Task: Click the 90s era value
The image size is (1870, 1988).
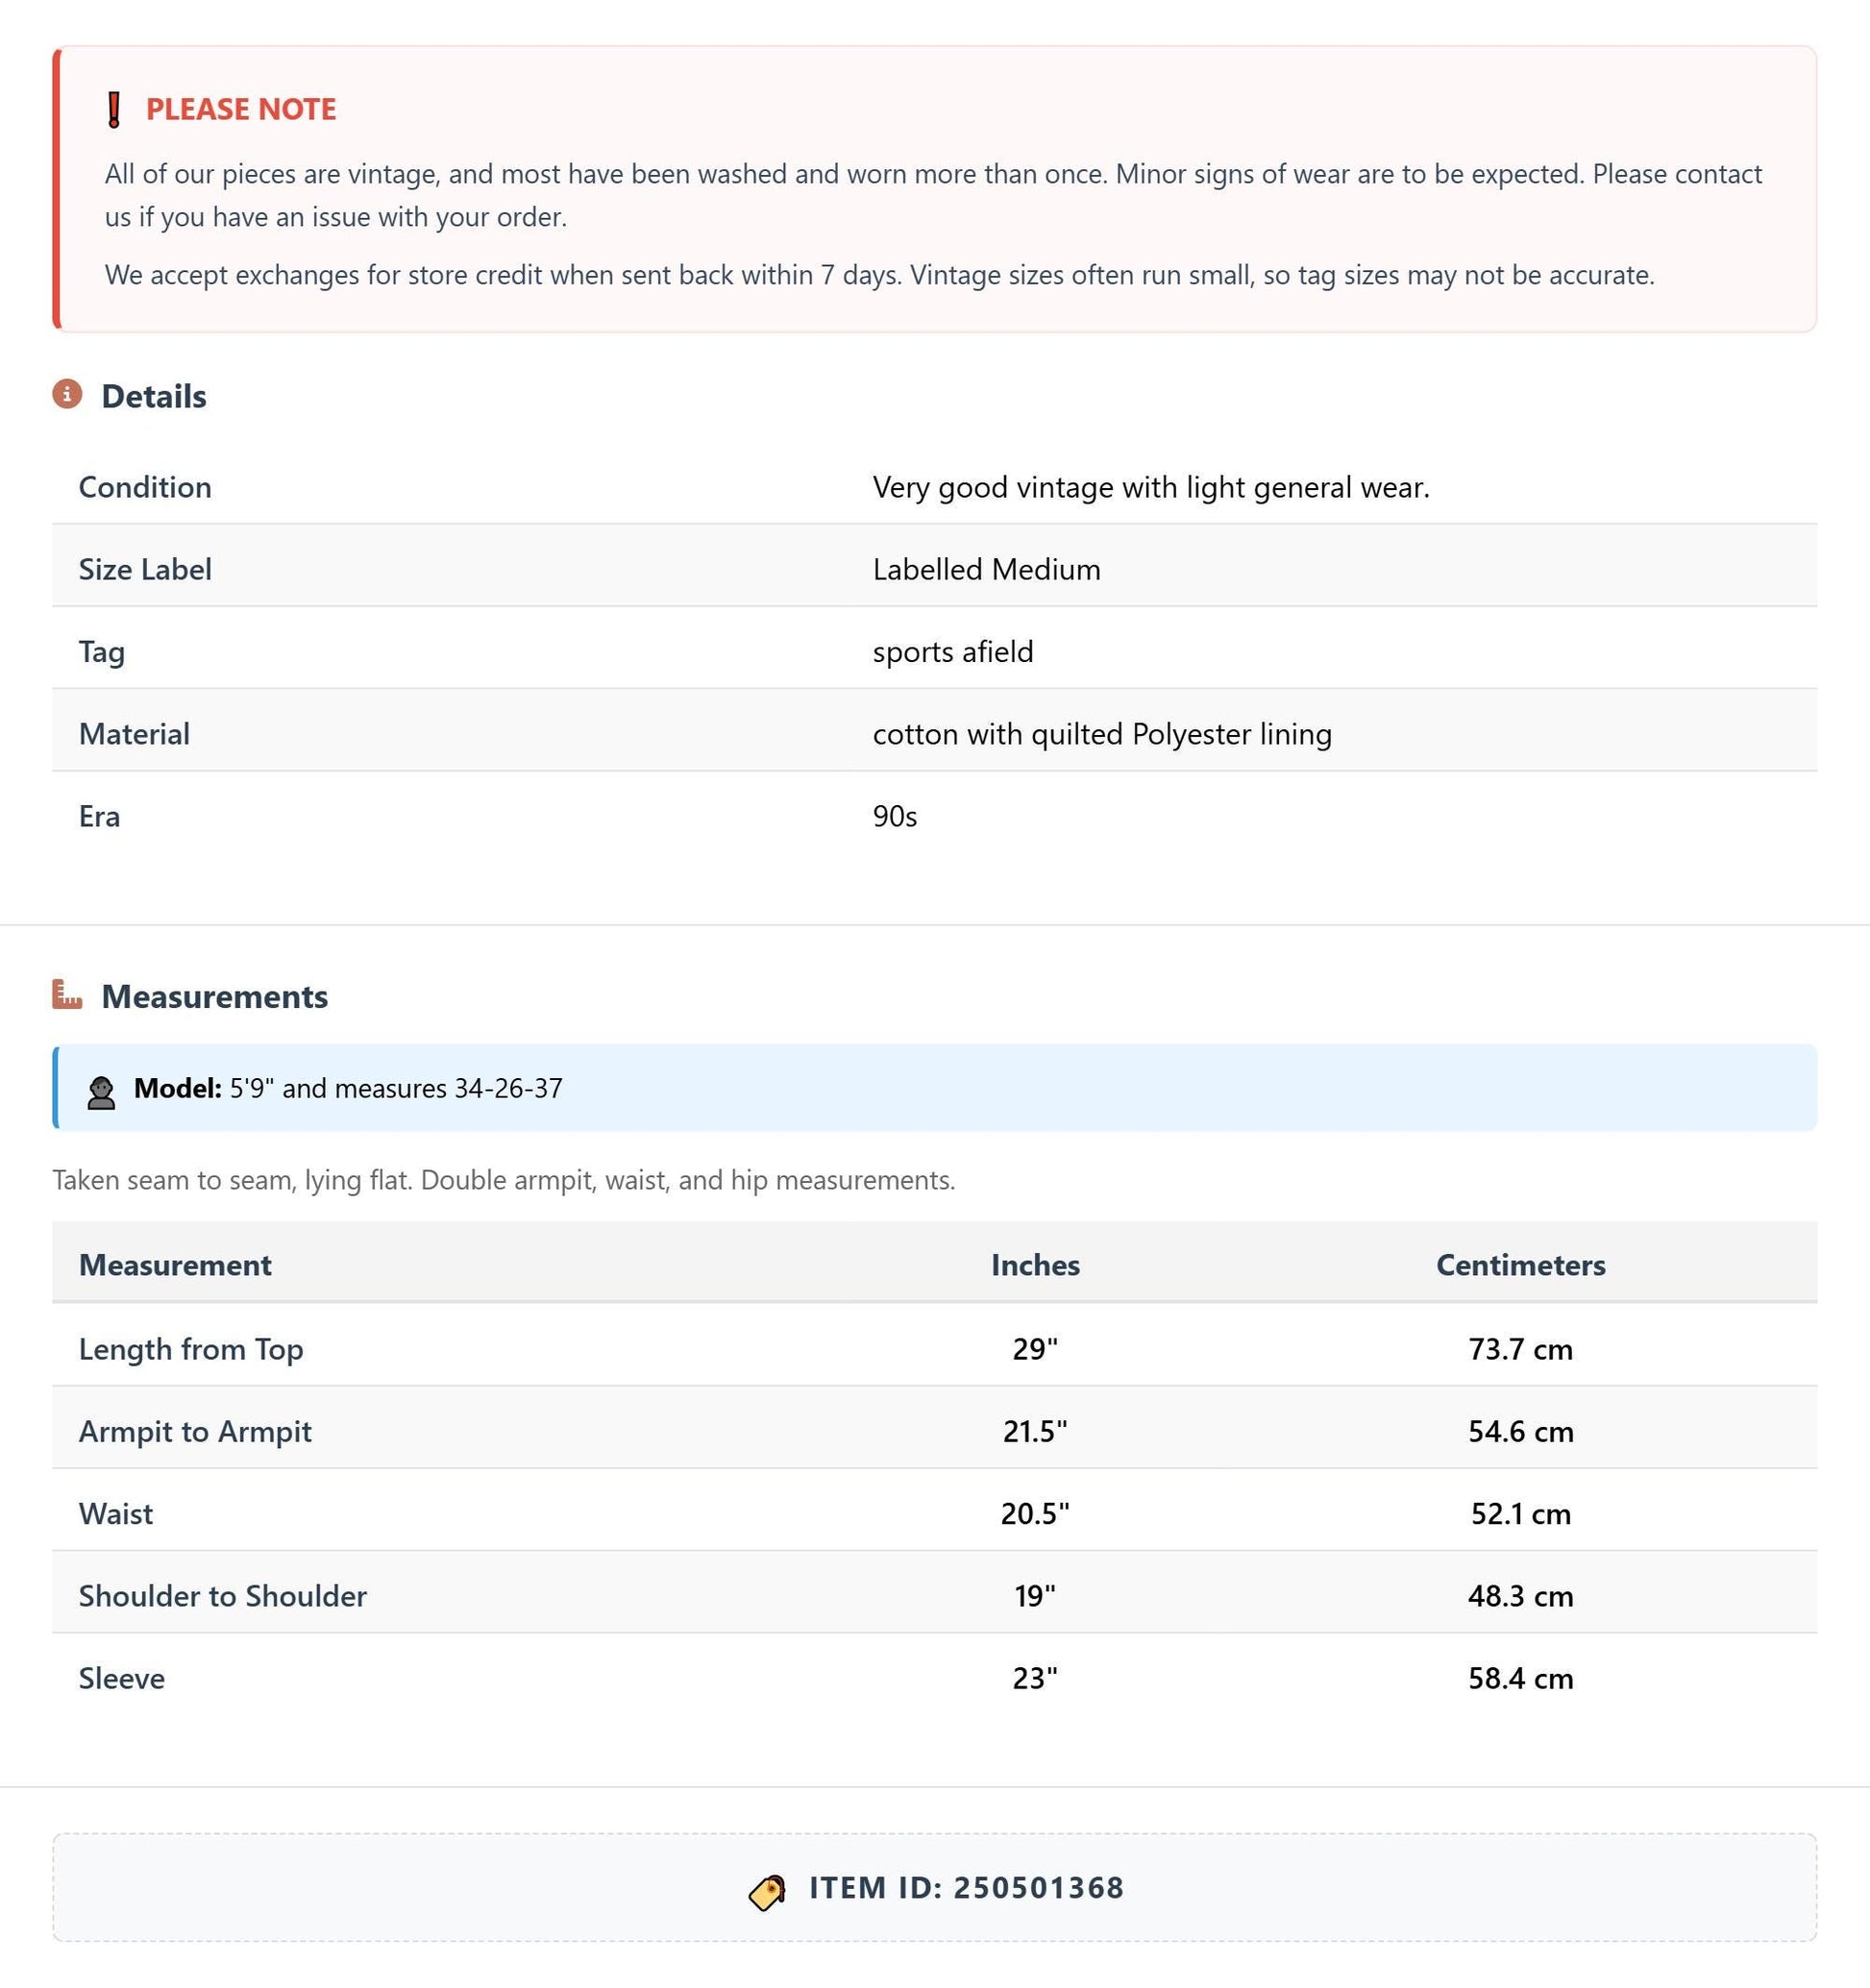Action: coord(895,816)
